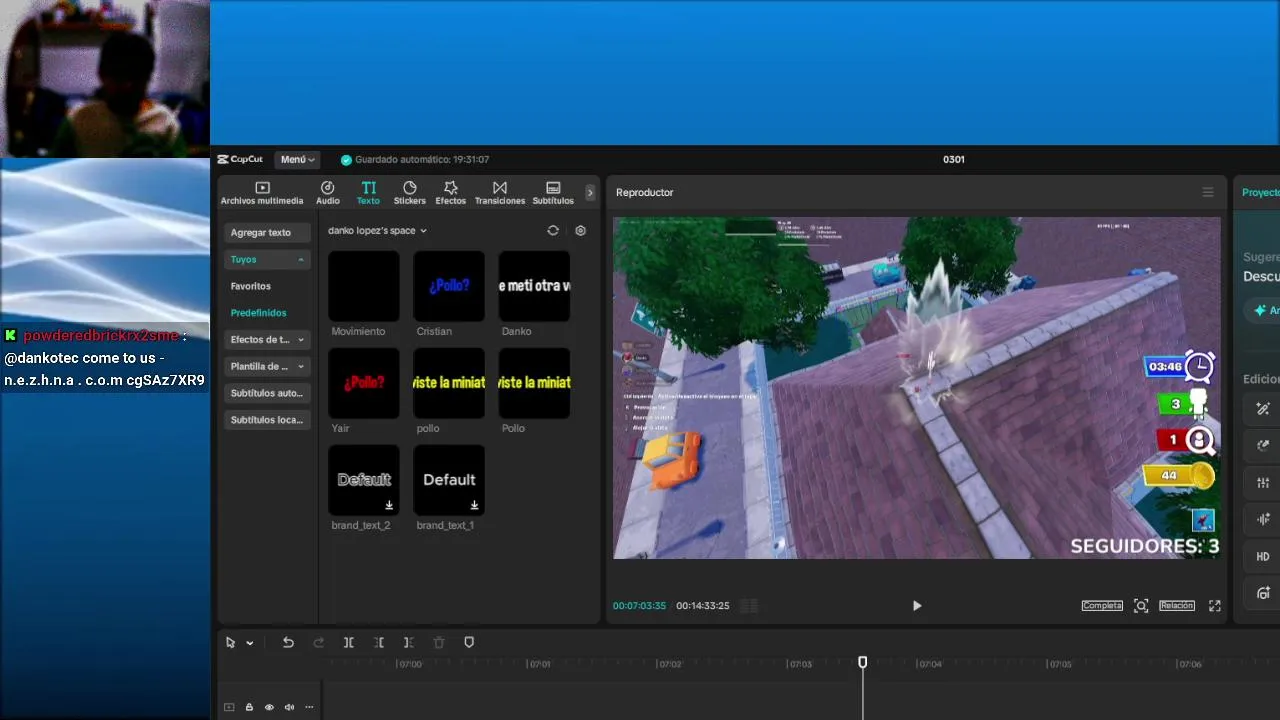
Task: Click the 07:02 mark on the timeline ruler
Action: point(669,664)
